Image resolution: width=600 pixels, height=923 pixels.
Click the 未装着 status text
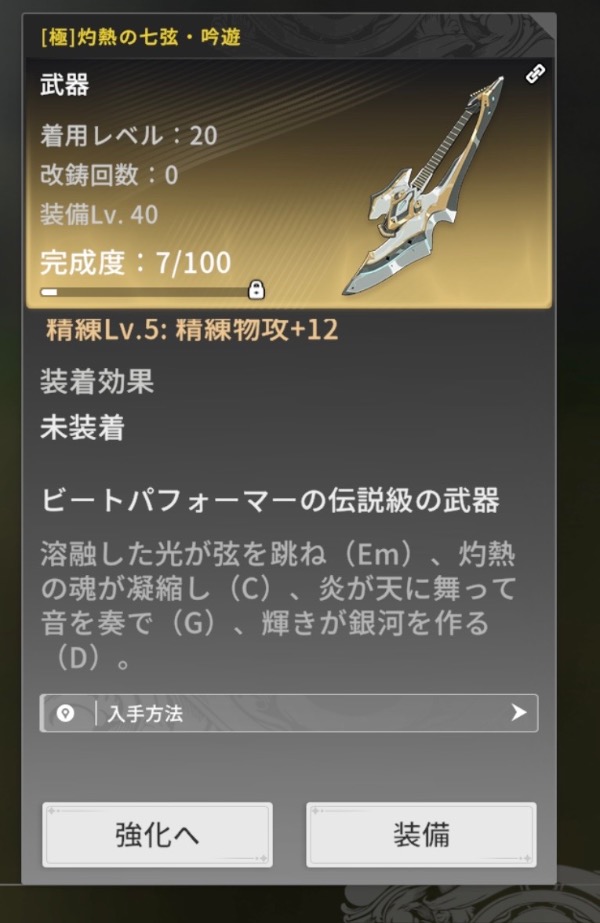coord(82,427)
